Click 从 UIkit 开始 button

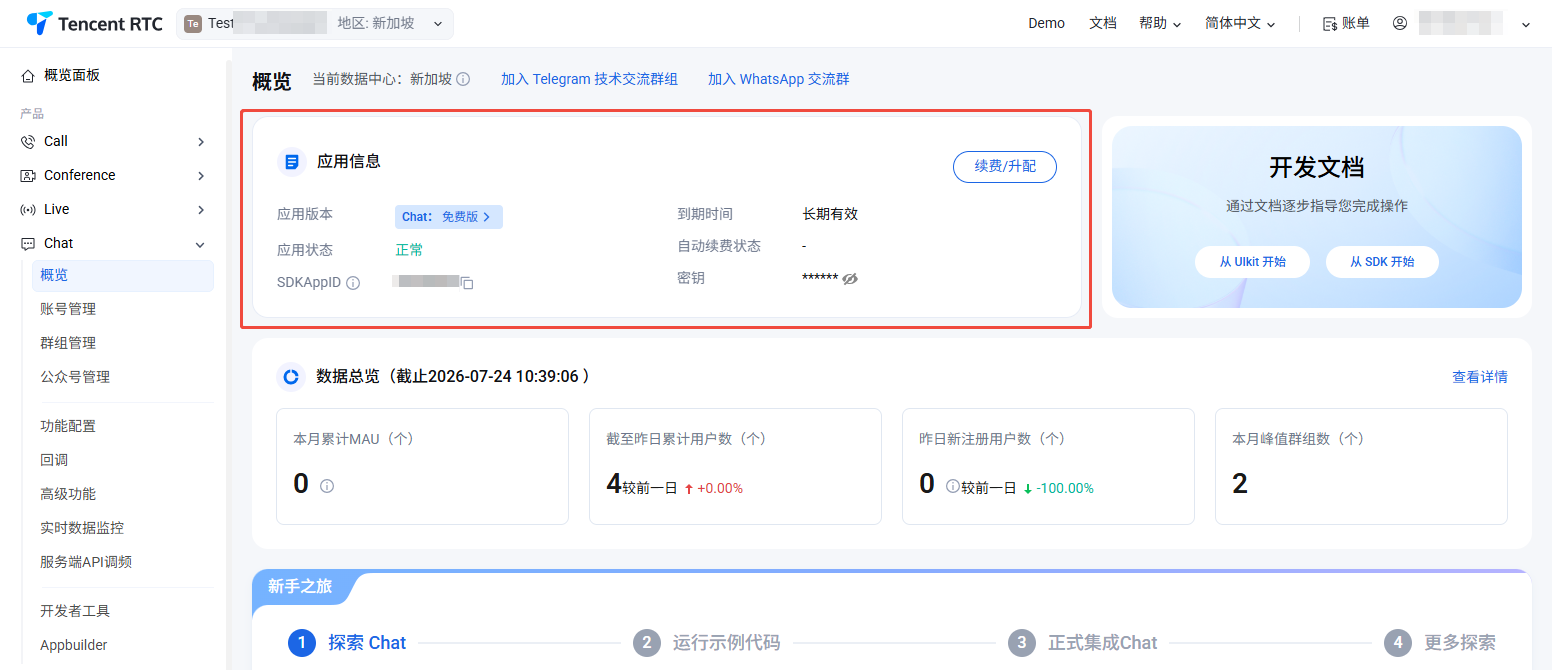[1252, 262]
